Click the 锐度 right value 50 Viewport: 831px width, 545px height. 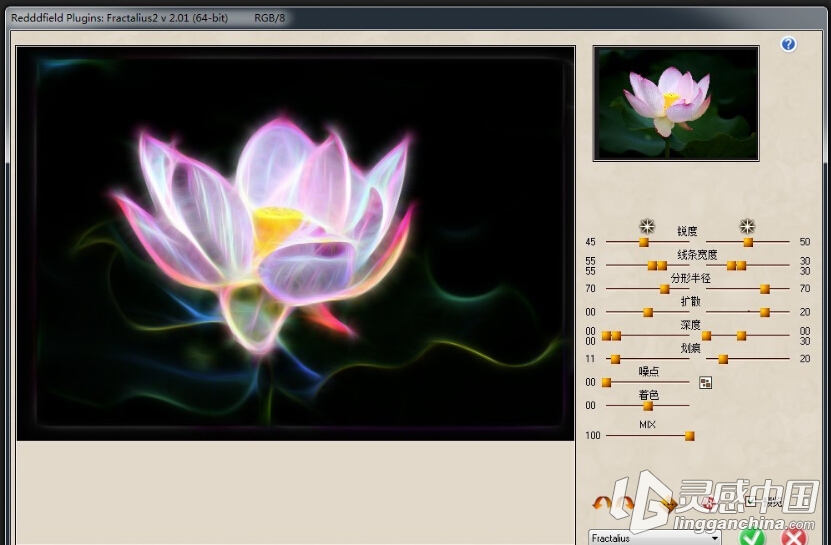pyautogui.click(x=805, y=242)
